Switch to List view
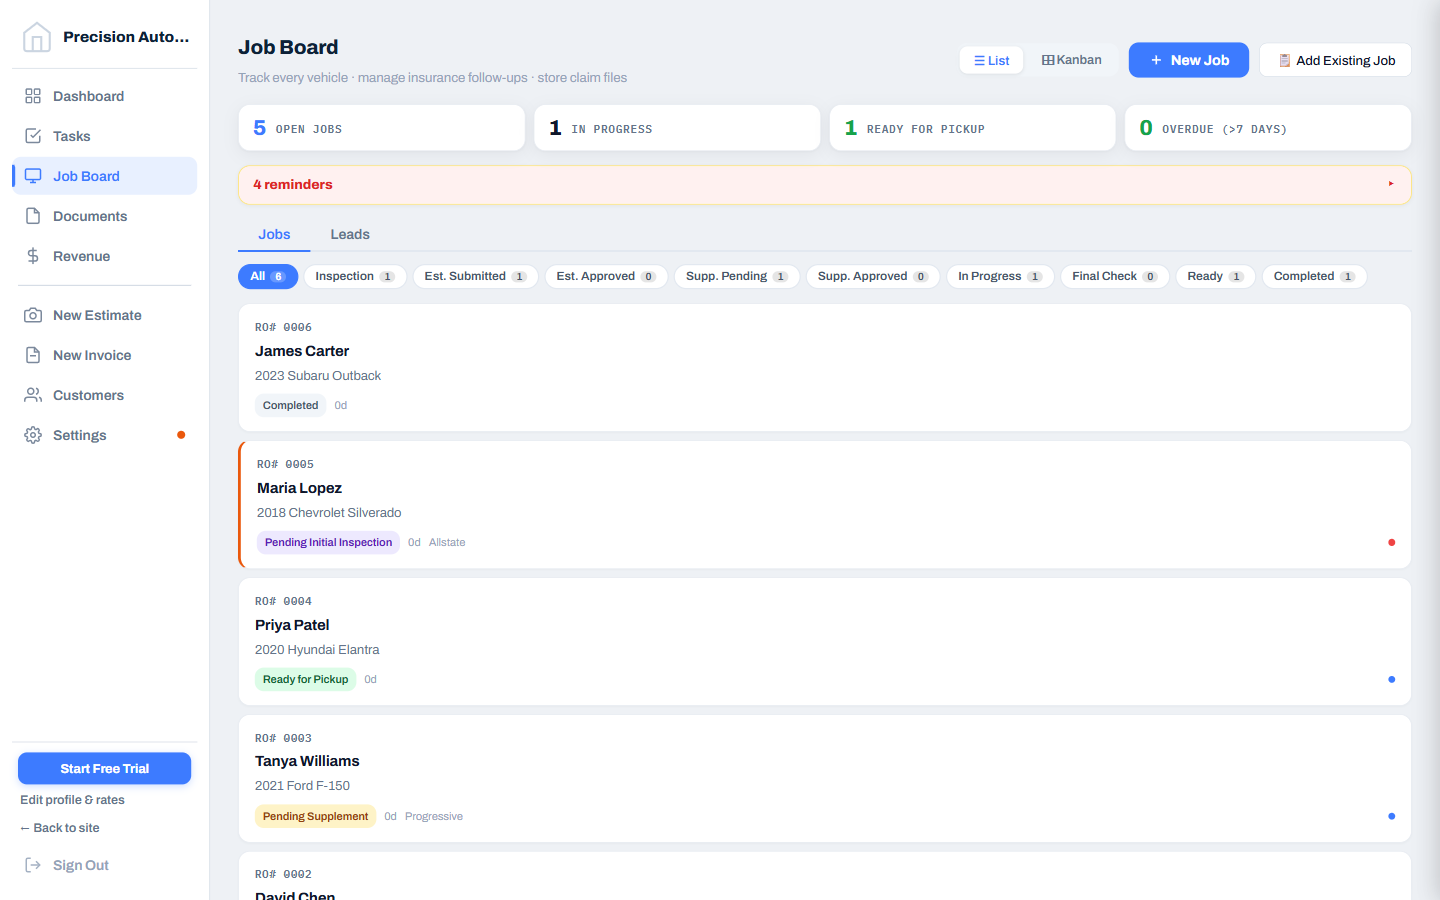The height and width of the screenshot is (900, 1440). pyautogui.click(x=991, y=60)
